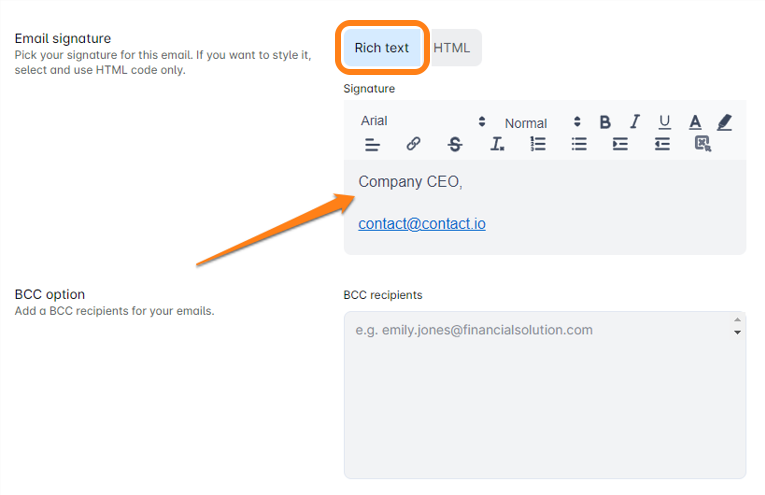This screenshot has width=765, height=495.
Task: Create a numbered list in signature
Action: click(538, 144)
